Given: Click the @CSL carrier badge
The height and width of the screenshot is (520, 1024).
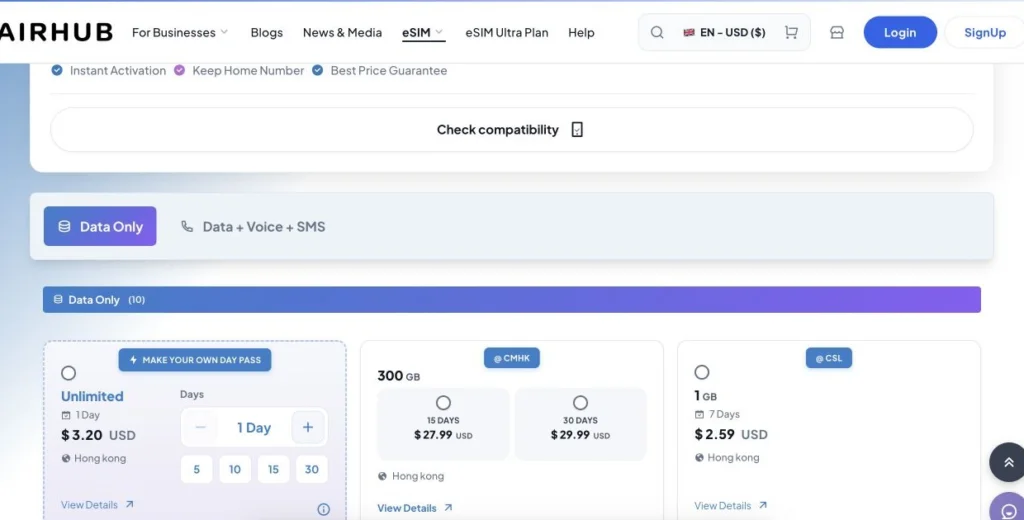Looking at the screenshot, I should (829, 358).
